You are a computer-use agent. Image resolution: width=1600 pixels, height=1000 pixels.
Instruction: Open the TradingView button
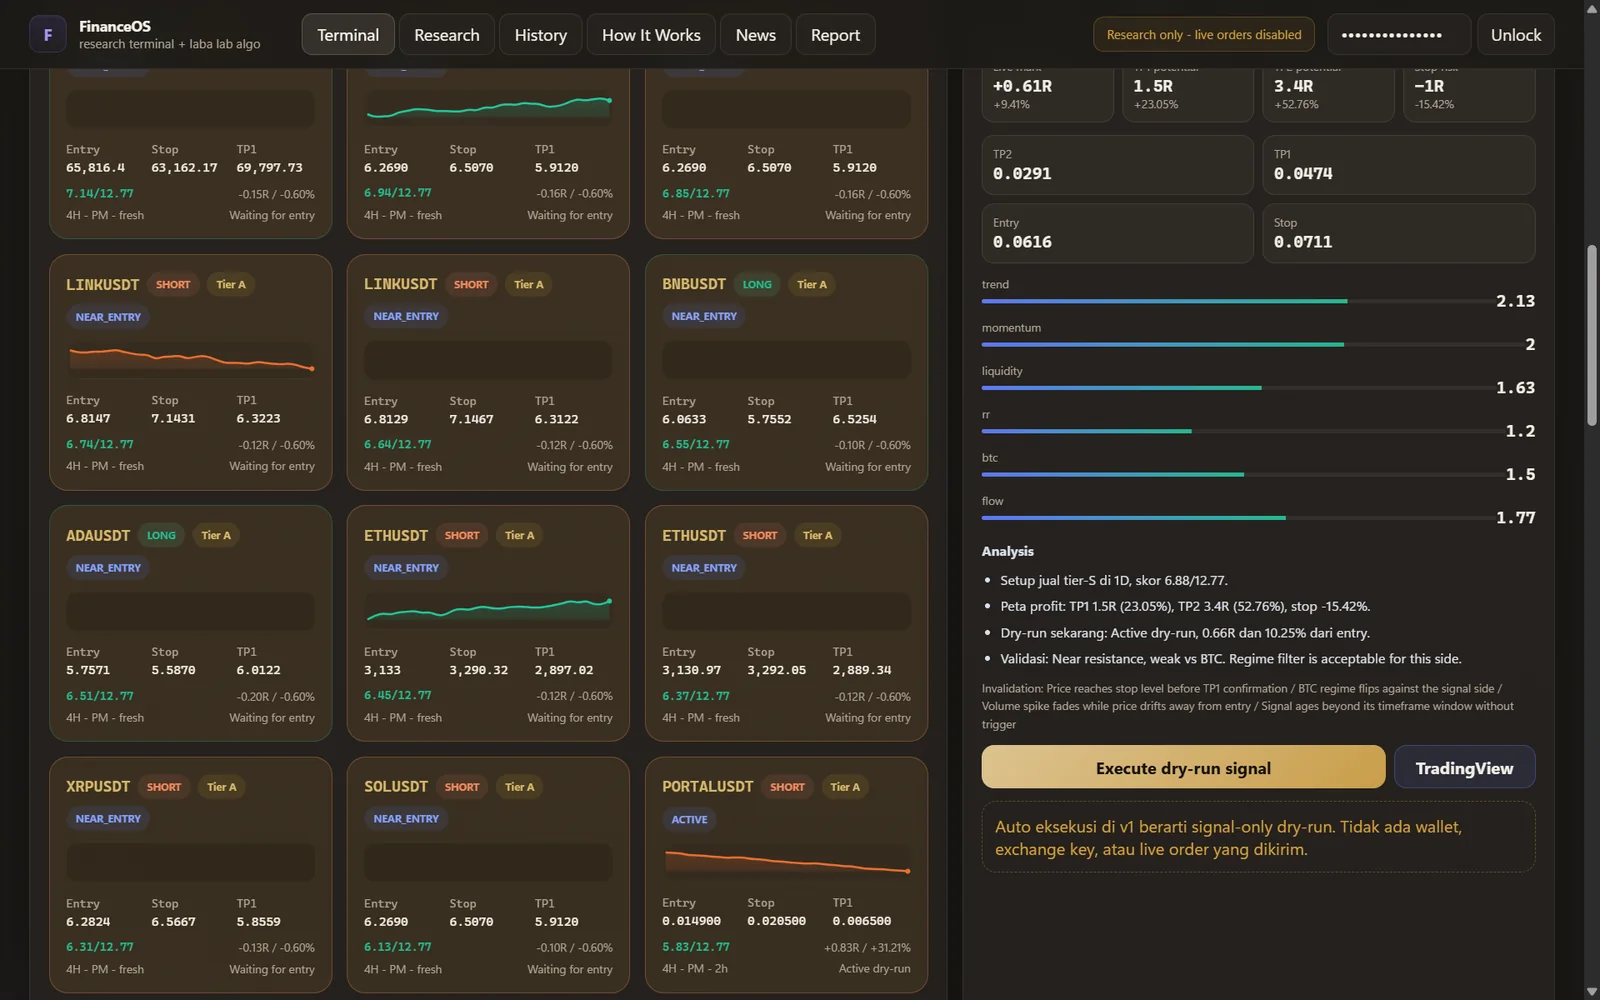click(x=1464, y=767)
